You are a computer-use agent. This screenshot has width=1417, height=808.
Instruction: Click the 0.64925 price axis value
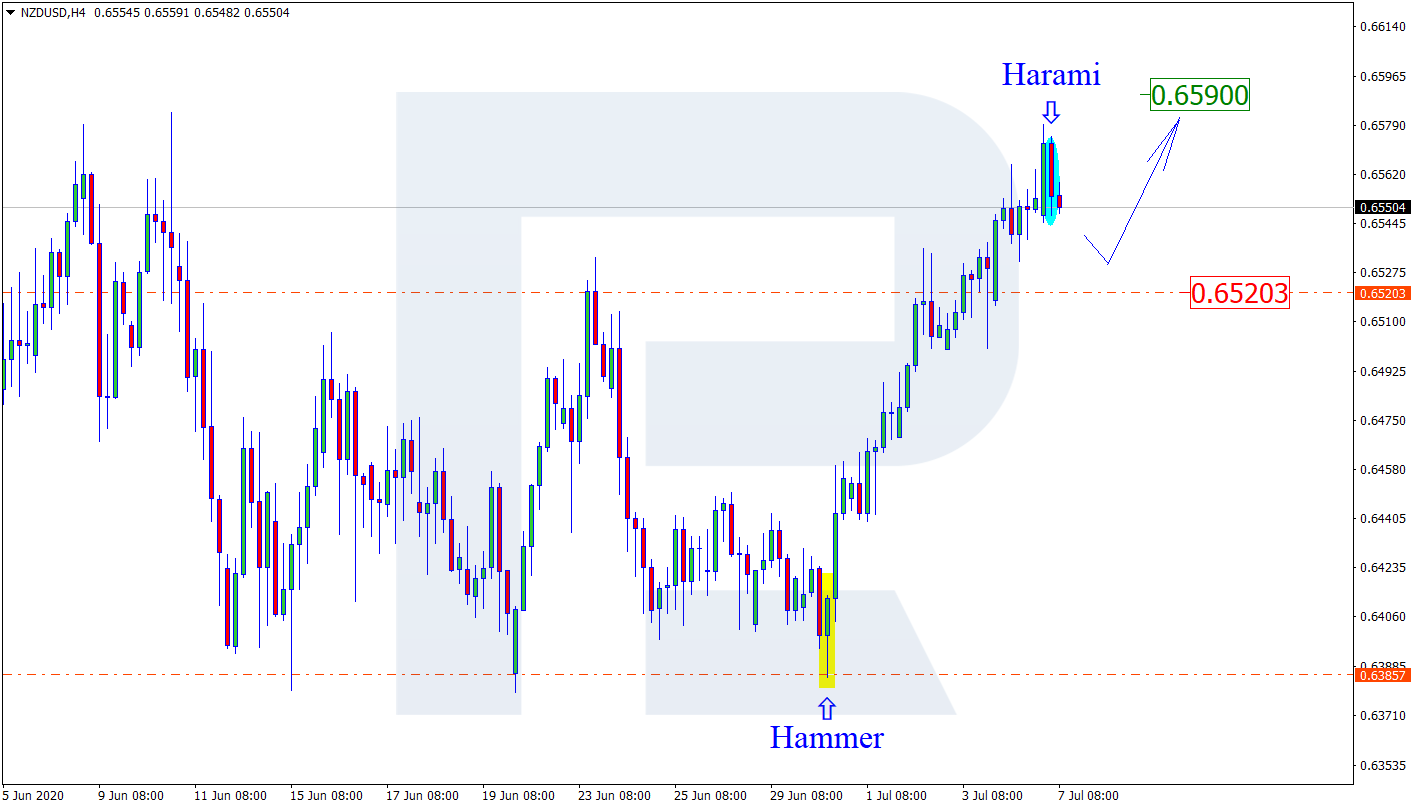click(x=1384, y=371)
